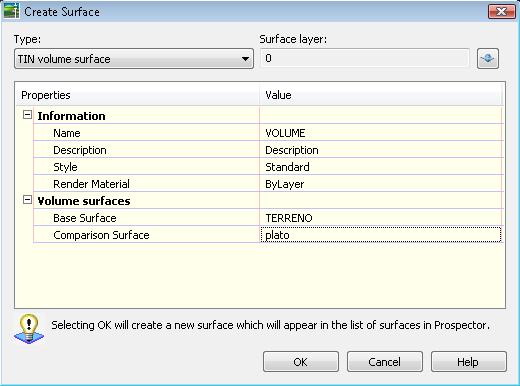Select the Base Surface property label
520x386 pixels.
click(85, 218)
